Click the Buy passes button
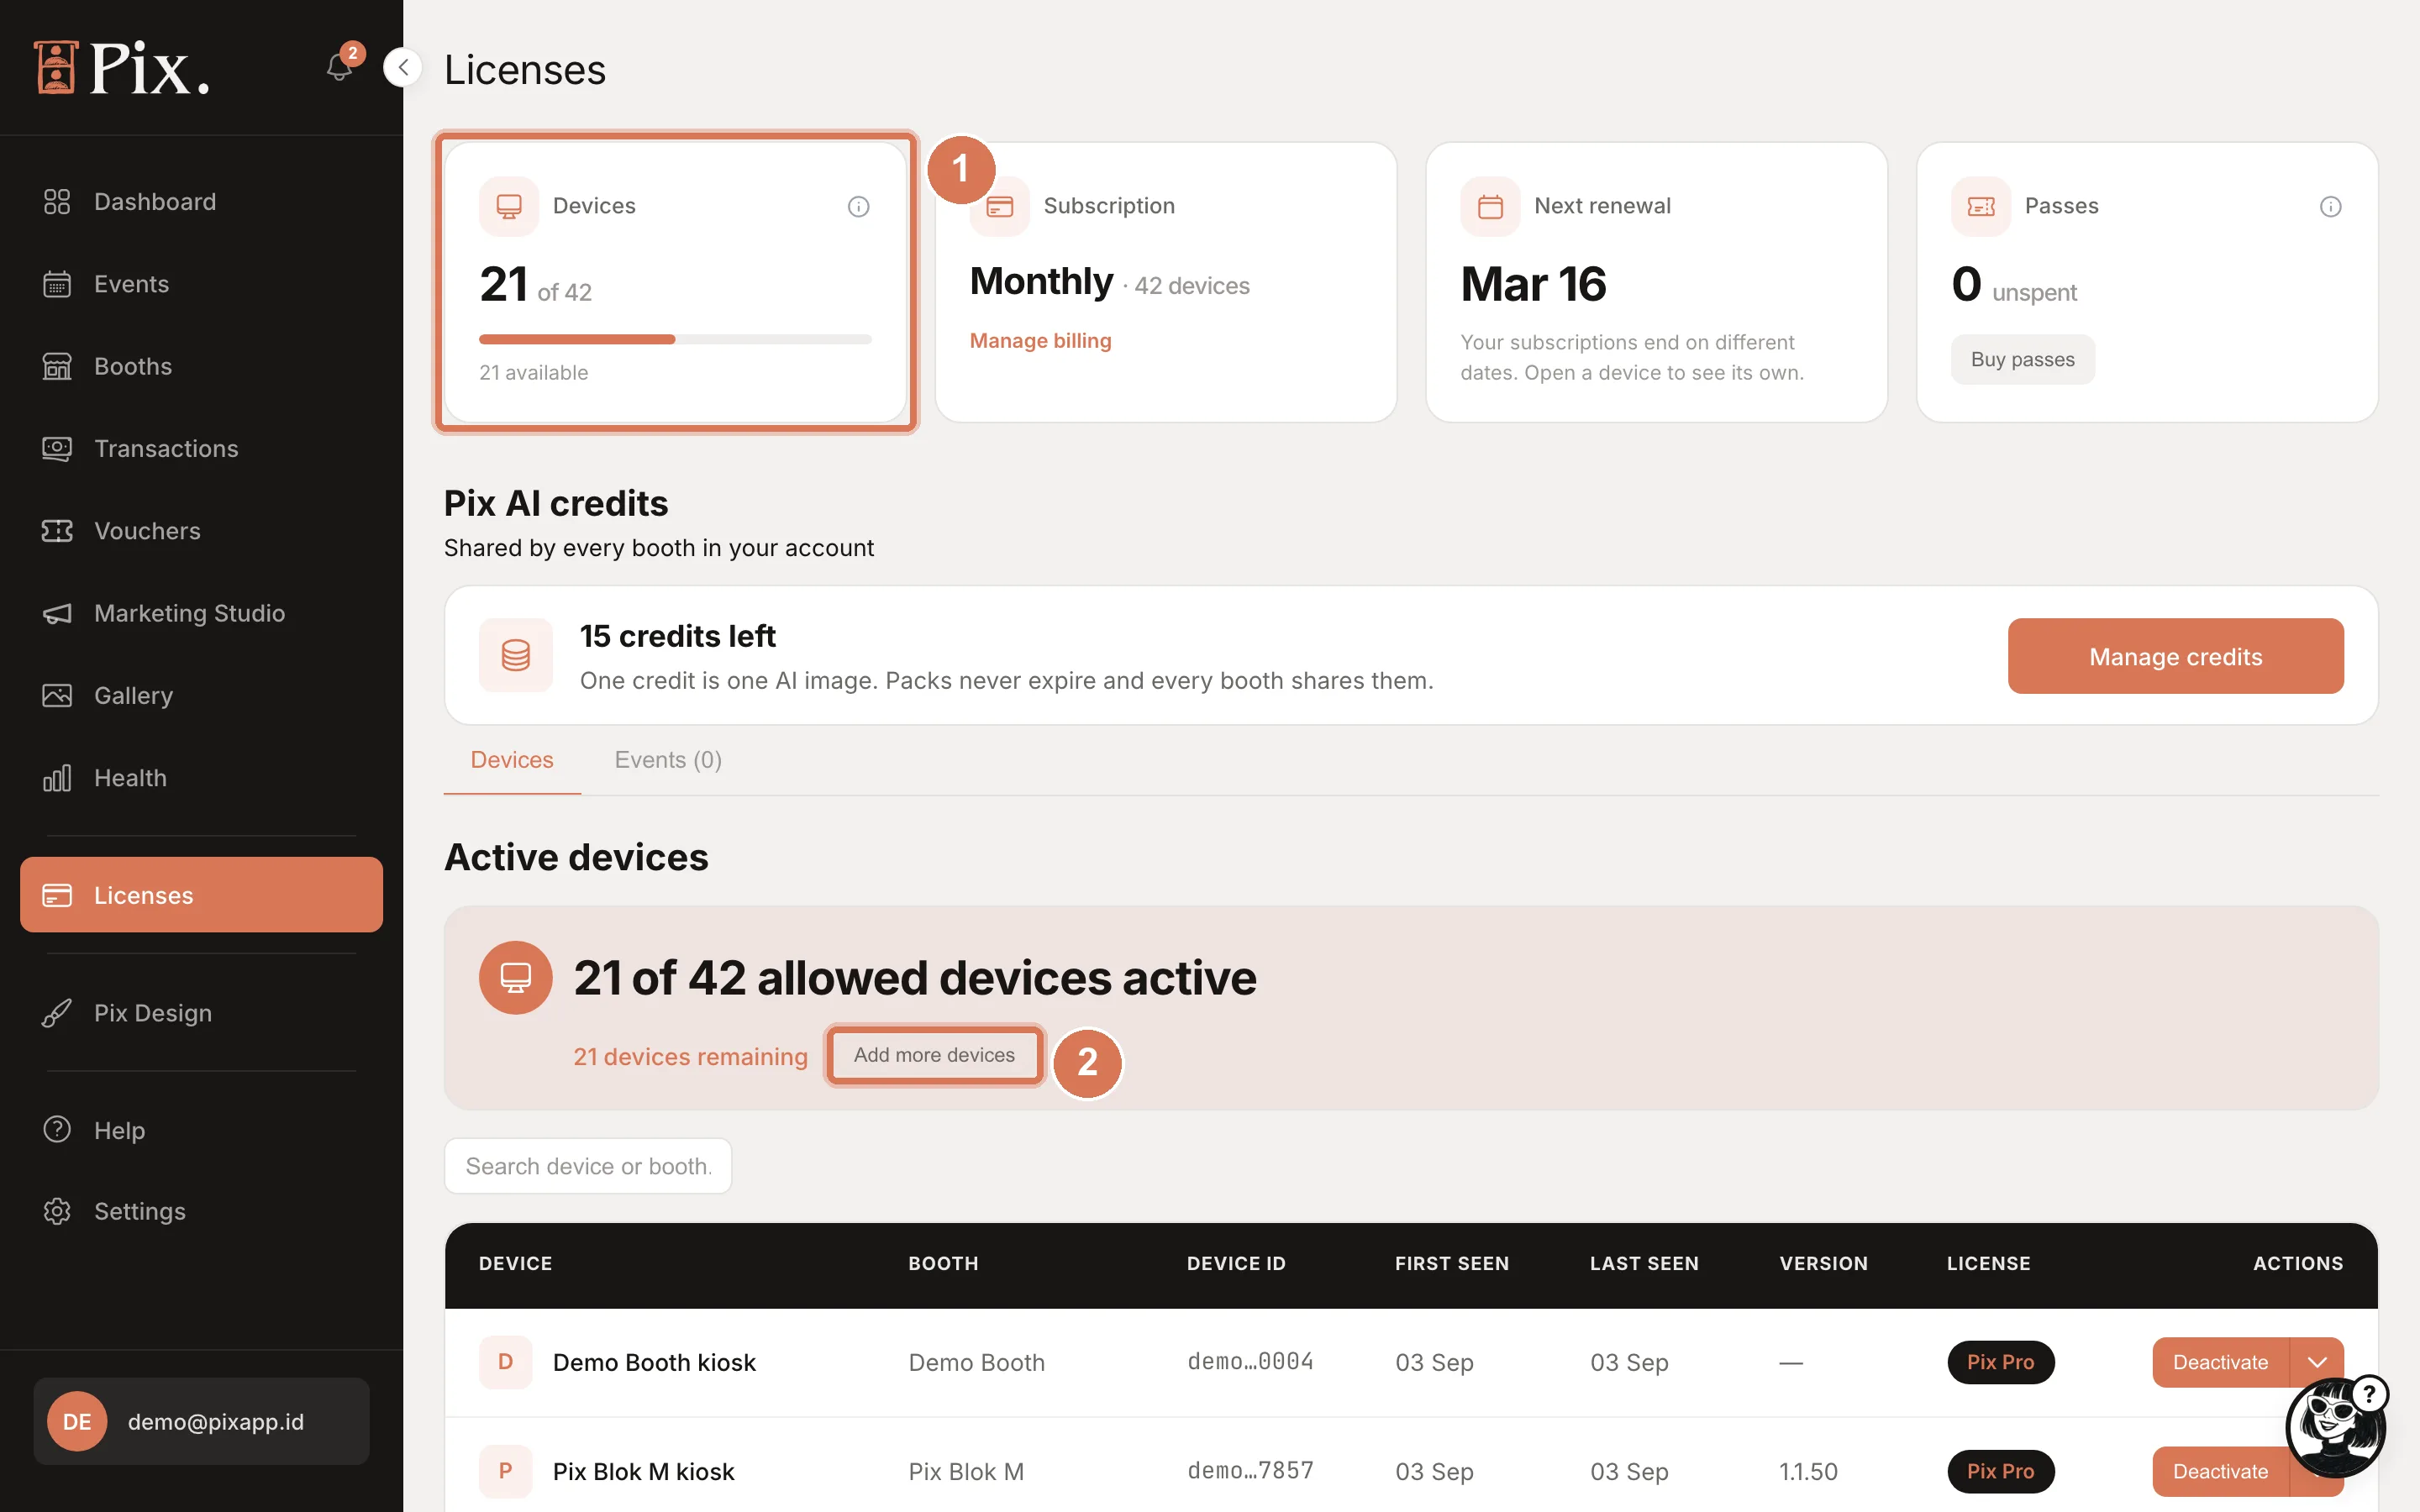 coord(2022,360)
